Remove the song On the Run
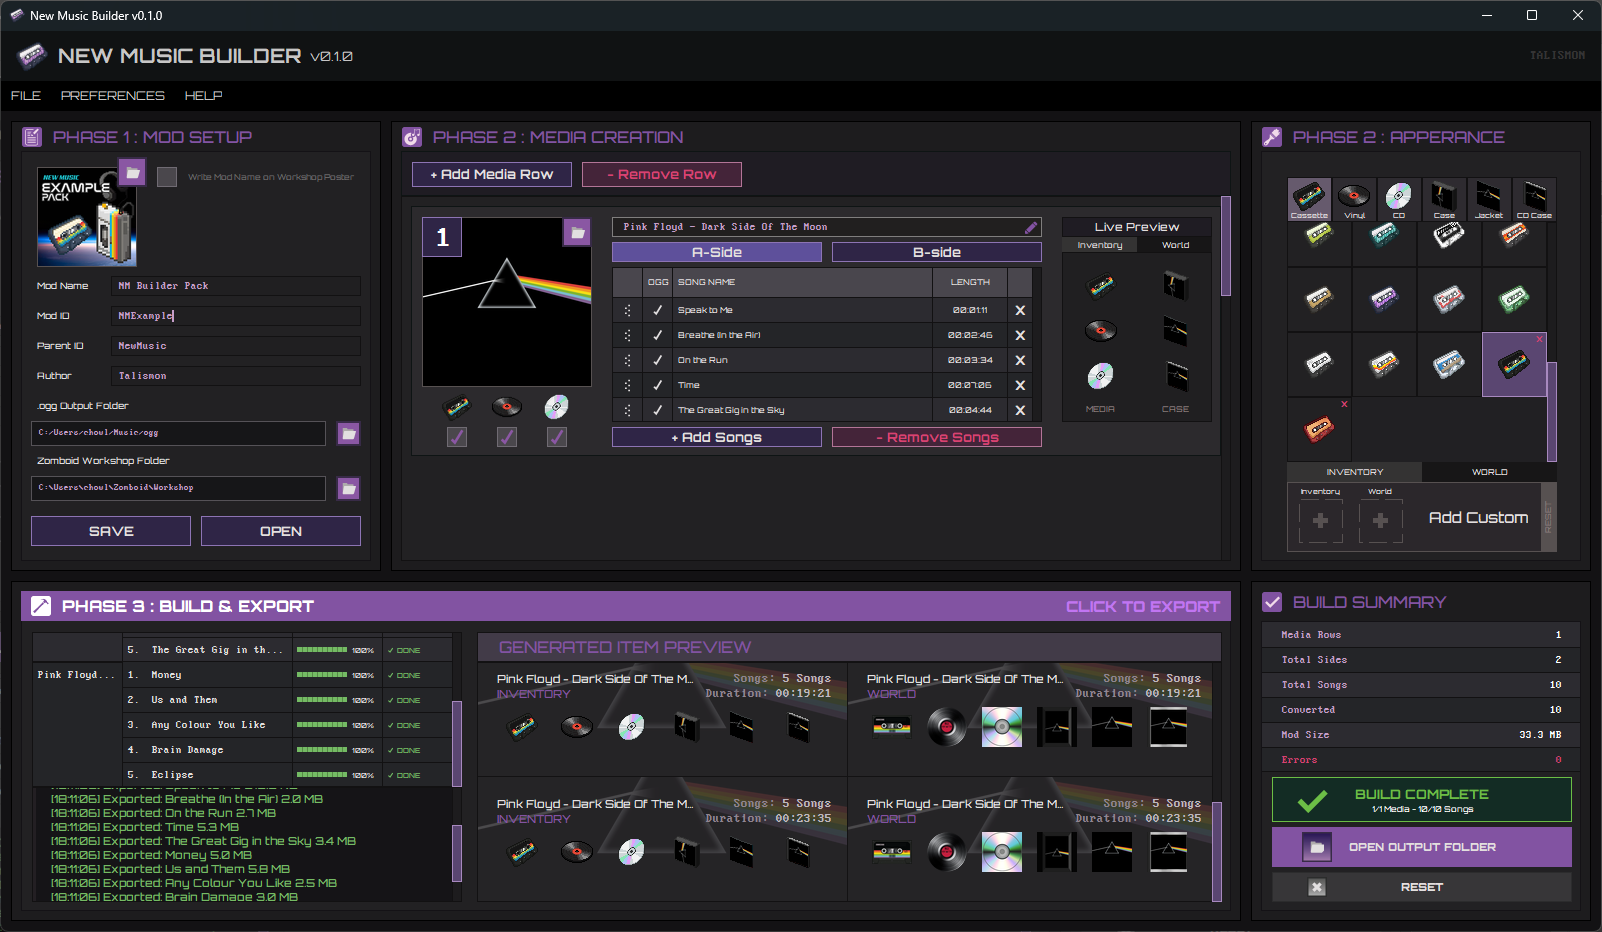1602x932 pixels. 1020,360
